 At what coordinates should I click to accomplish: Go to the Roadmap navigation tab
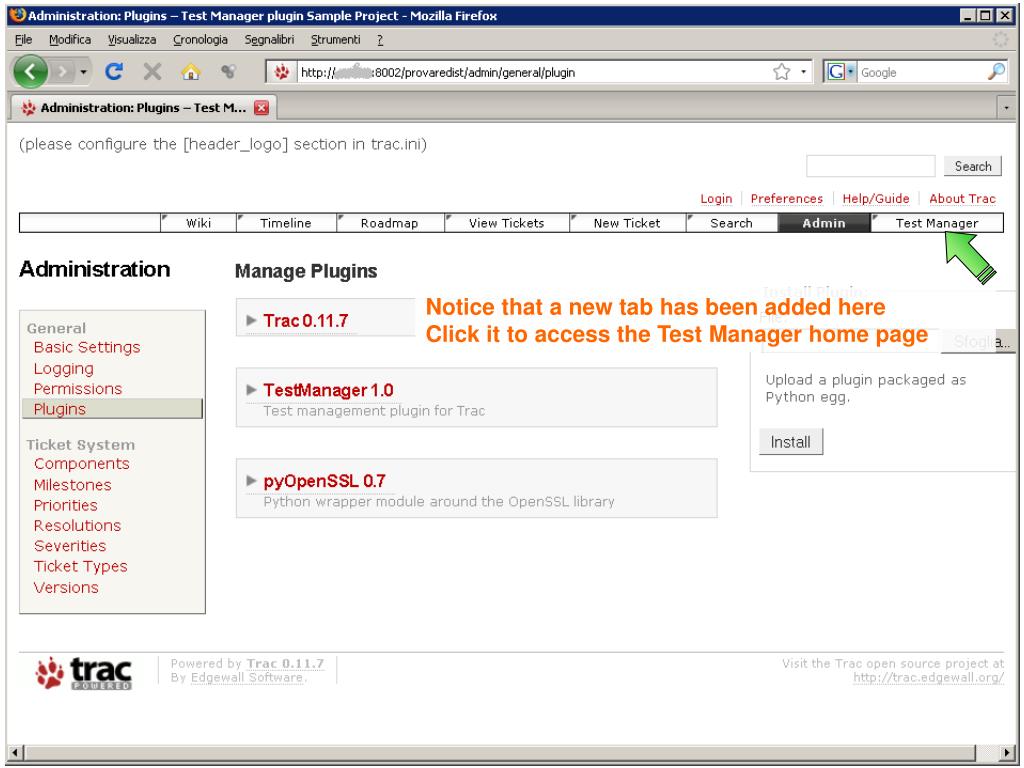click(x=389, y=223)
